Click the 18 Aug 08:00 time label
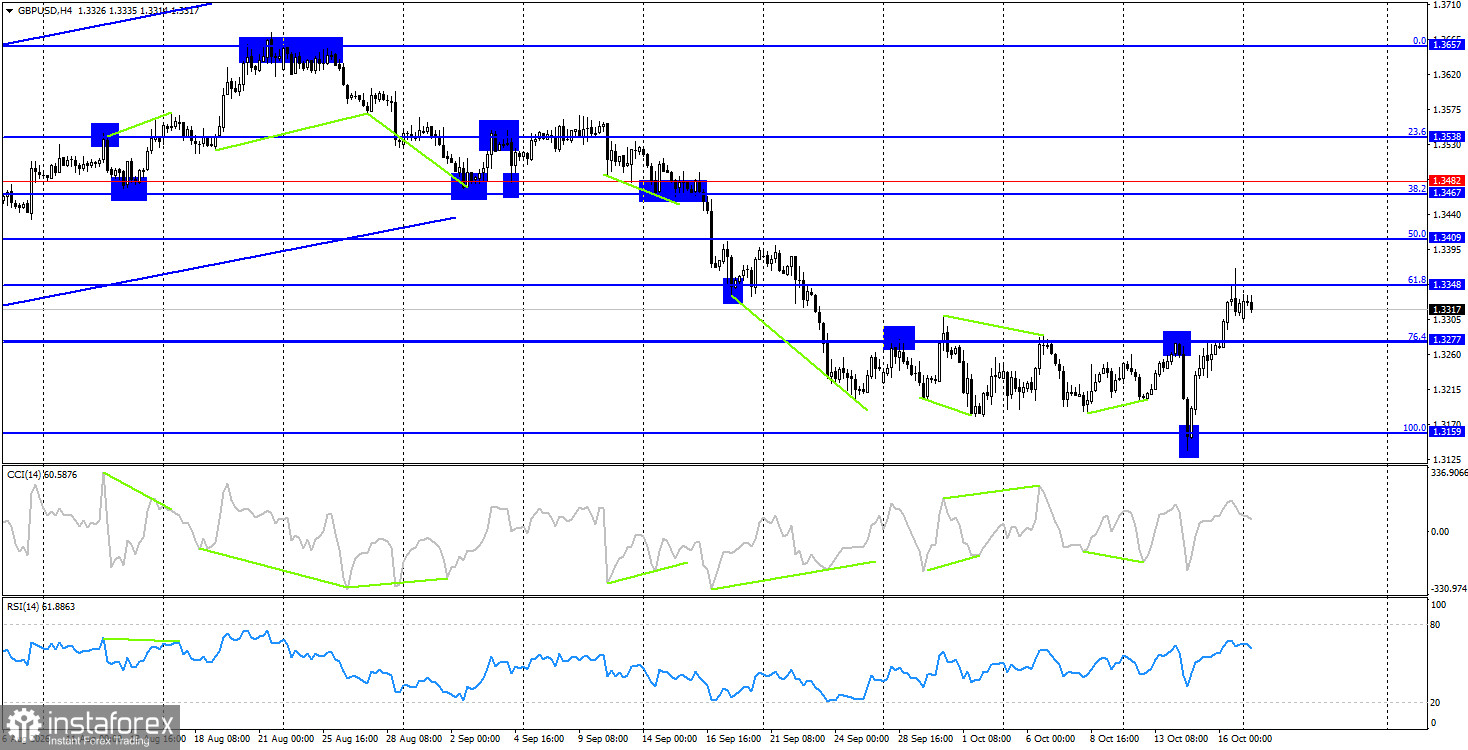This screenshot has height=750, width=1468. 221,740
